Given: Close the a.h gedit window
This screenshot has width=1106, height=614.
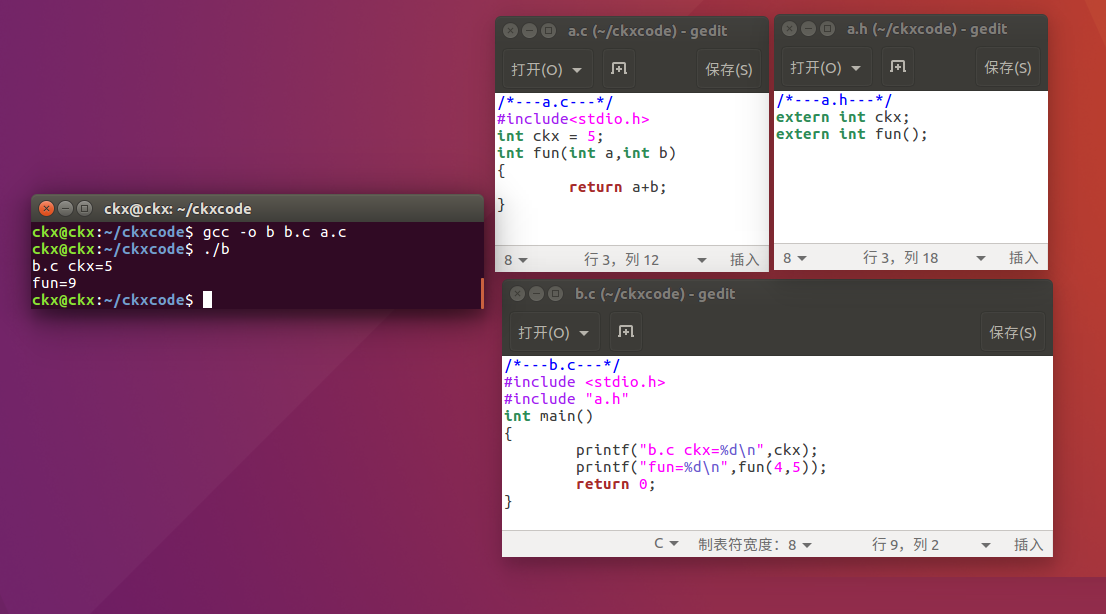Looking at the screenshot, I should click(x=789, y=29).
